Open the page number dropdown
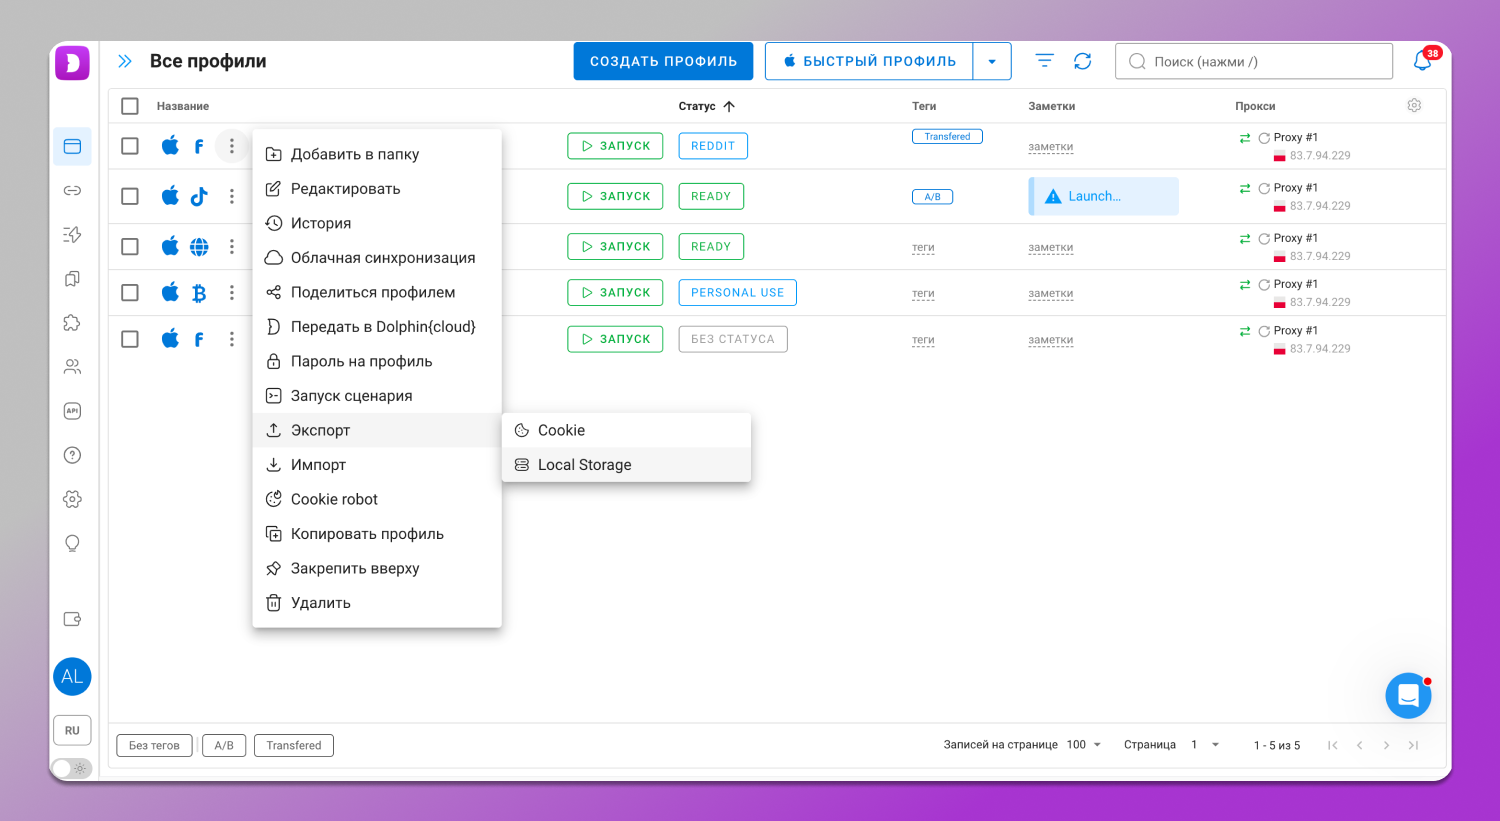 1205,745
